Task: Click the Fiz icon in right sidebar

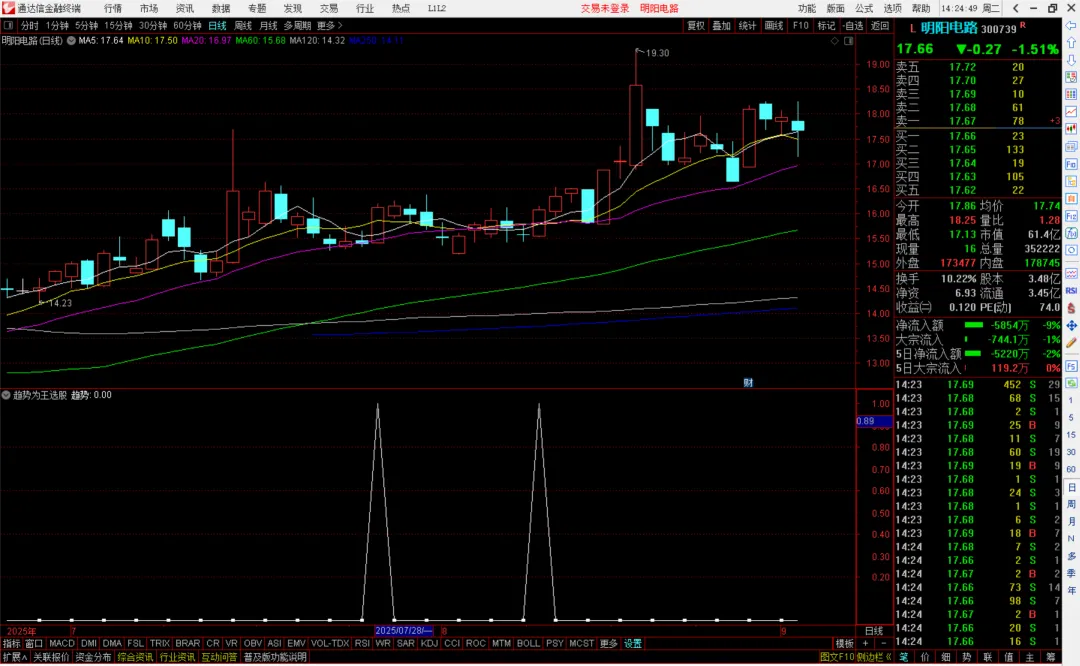Action: click(1071, 216)
